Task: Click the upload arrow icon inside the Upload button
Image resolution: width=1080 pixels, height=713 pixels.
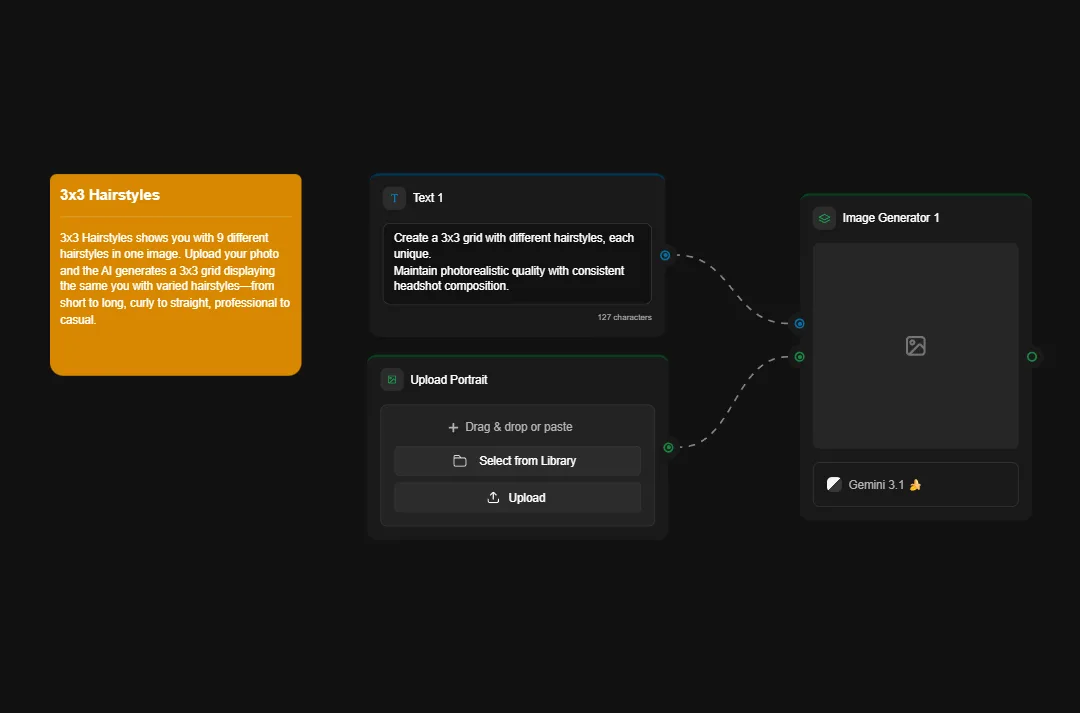Action: pyautogui.click(x=492, y=497)
